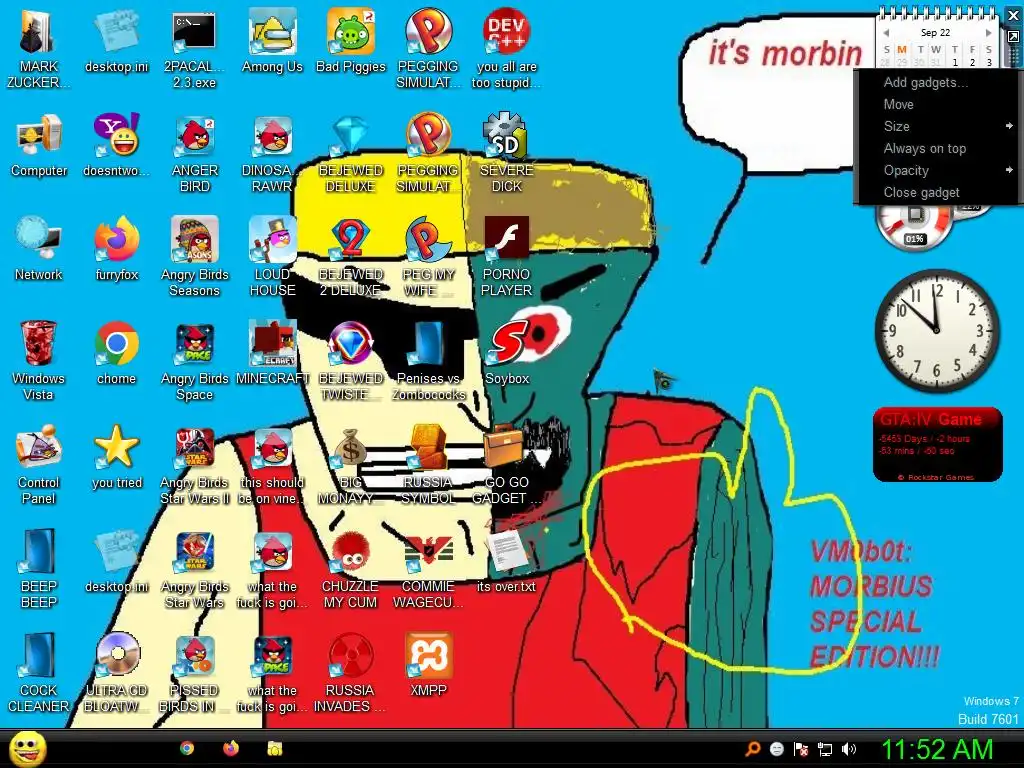Open the RUSSIA INVADES radiation icon
The height and width of the screenshot is (768, 1024).
[x=351, y=672]
